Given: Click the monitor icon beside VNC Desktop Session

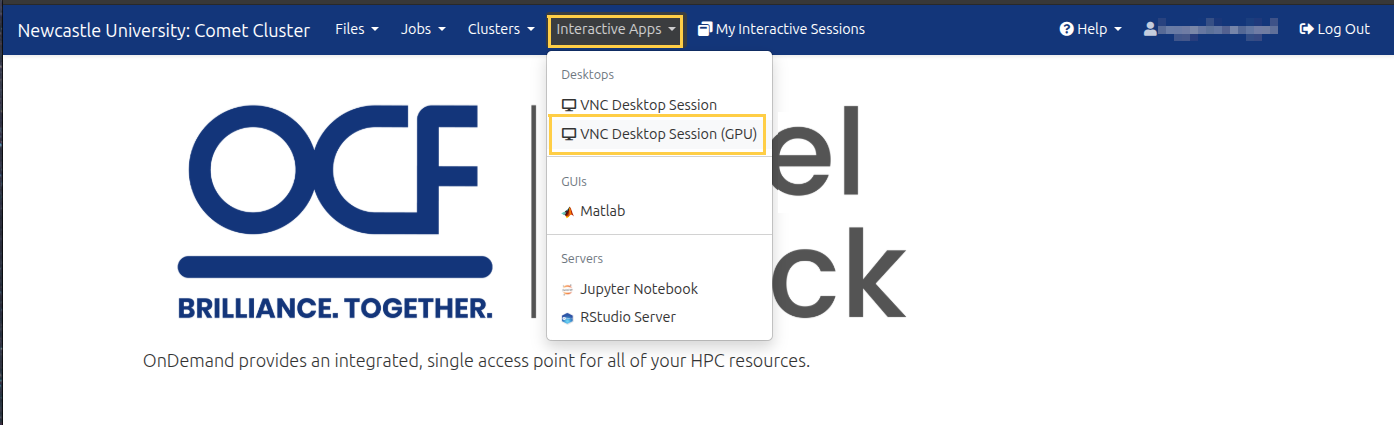Looking at the screenshot, I should click(x=569, y=105).
